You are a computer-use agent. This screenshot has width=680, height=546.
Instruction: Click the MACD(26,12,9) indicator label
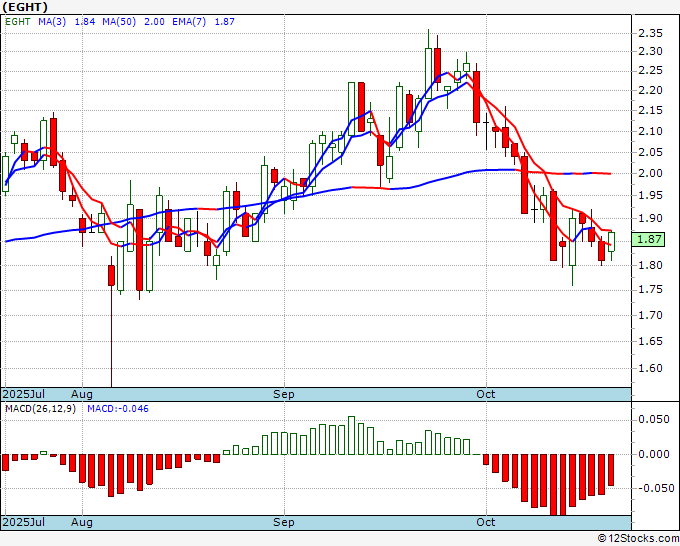40,409
